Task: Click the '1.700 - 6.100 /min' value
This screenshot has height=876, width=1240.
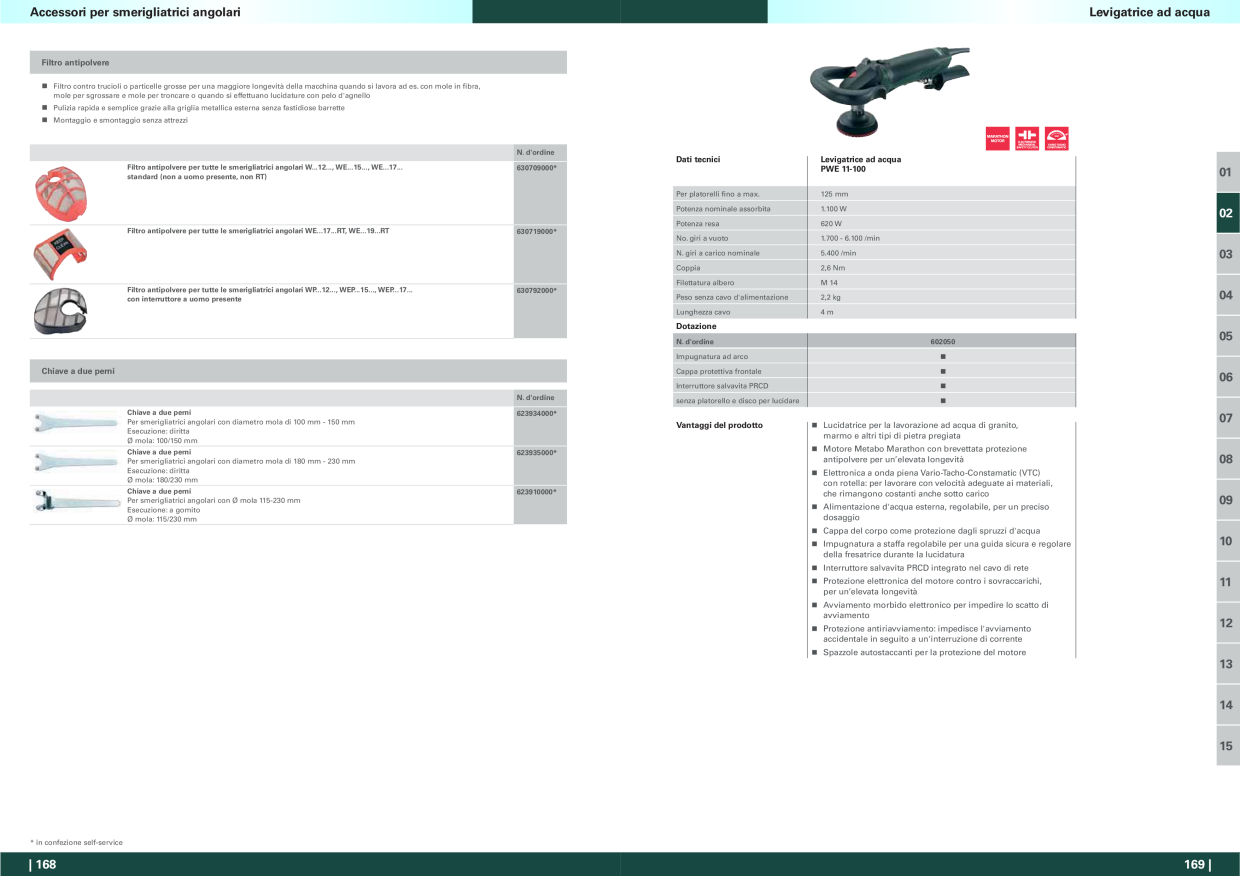Action: (x=850, y=238)
